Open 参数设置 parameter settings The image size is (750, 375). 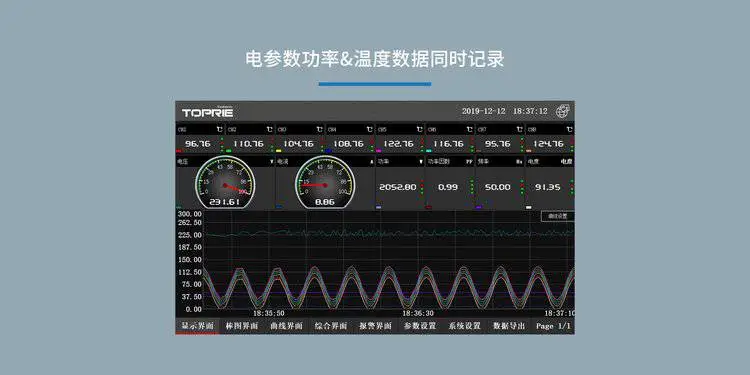(x=420, y=326)
